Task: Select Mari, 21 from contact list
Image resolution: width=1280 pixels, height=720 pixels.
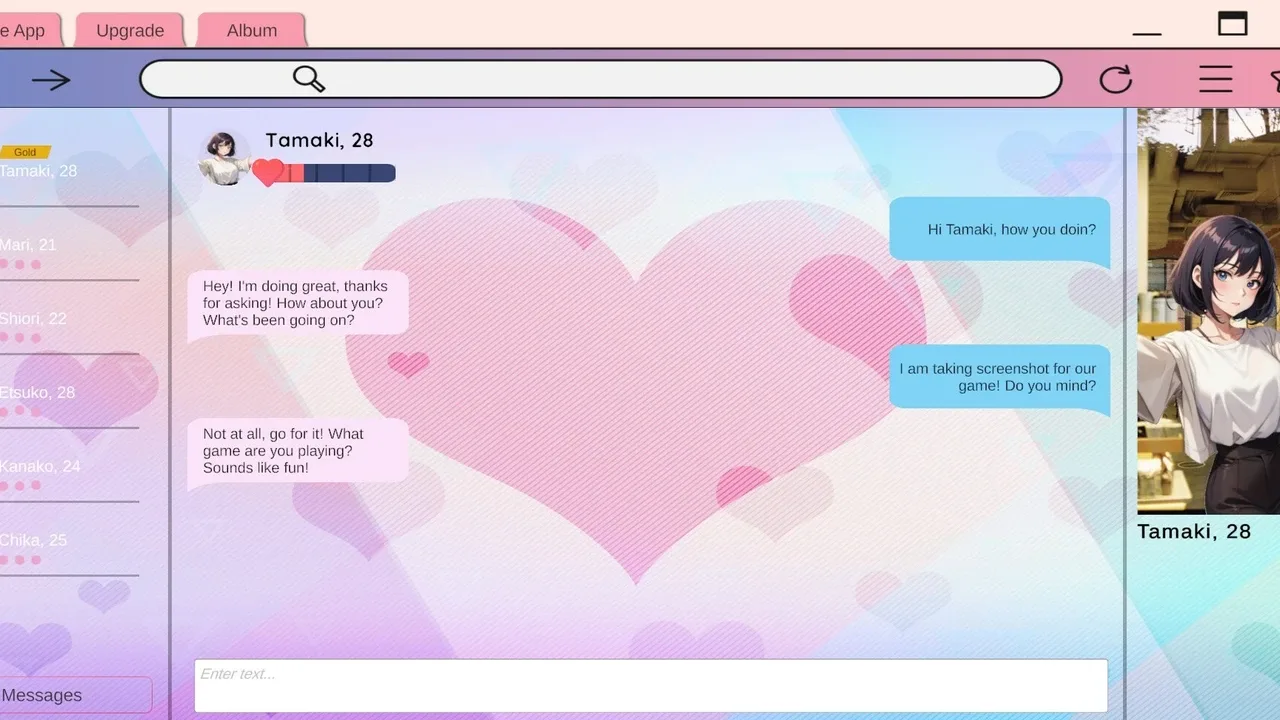Action: (x=30, y=246)
